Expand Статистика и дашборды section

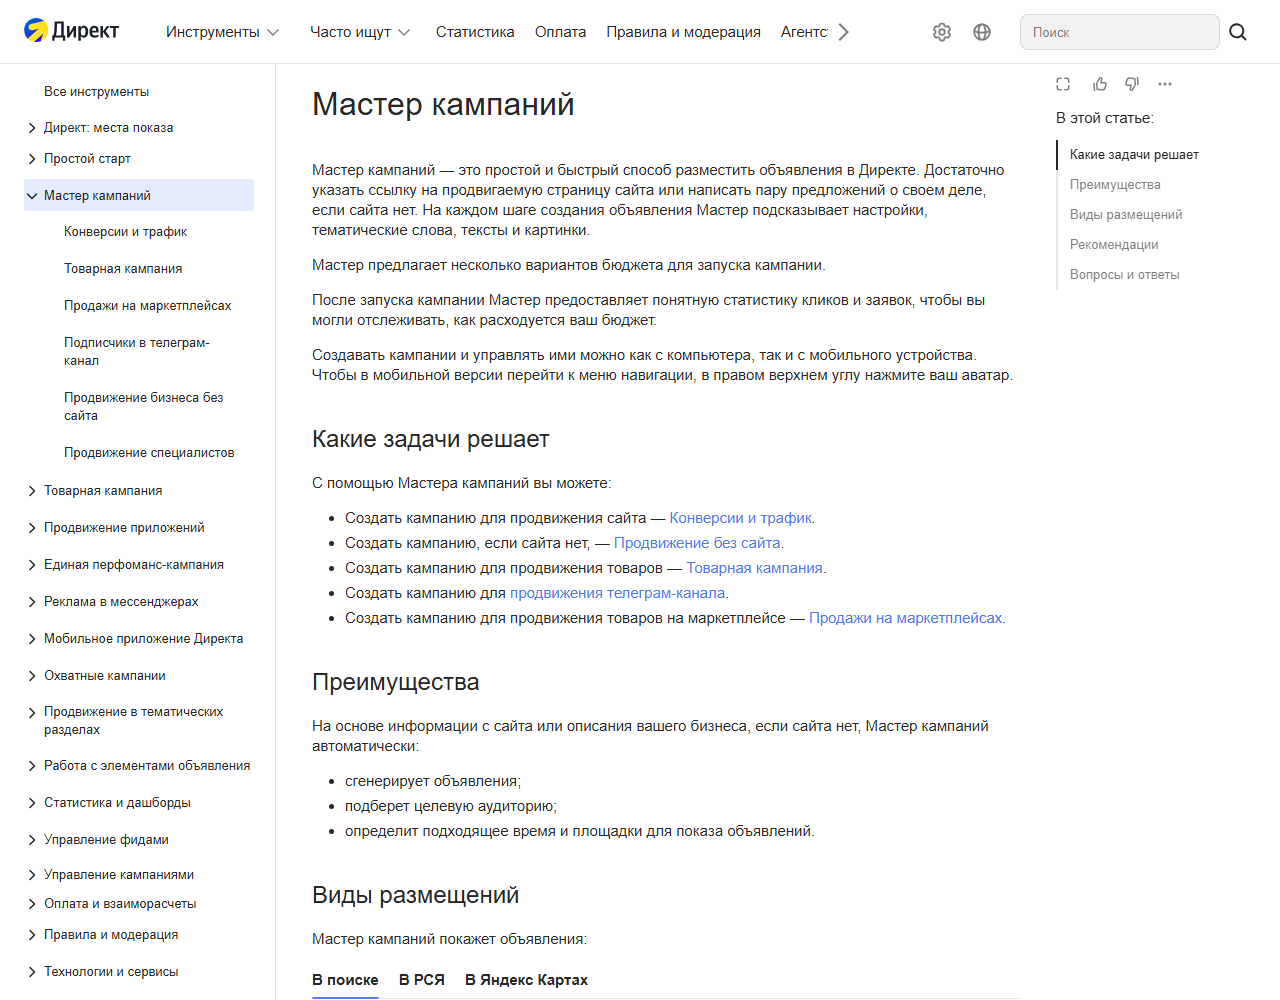click(x=32, y=803)
